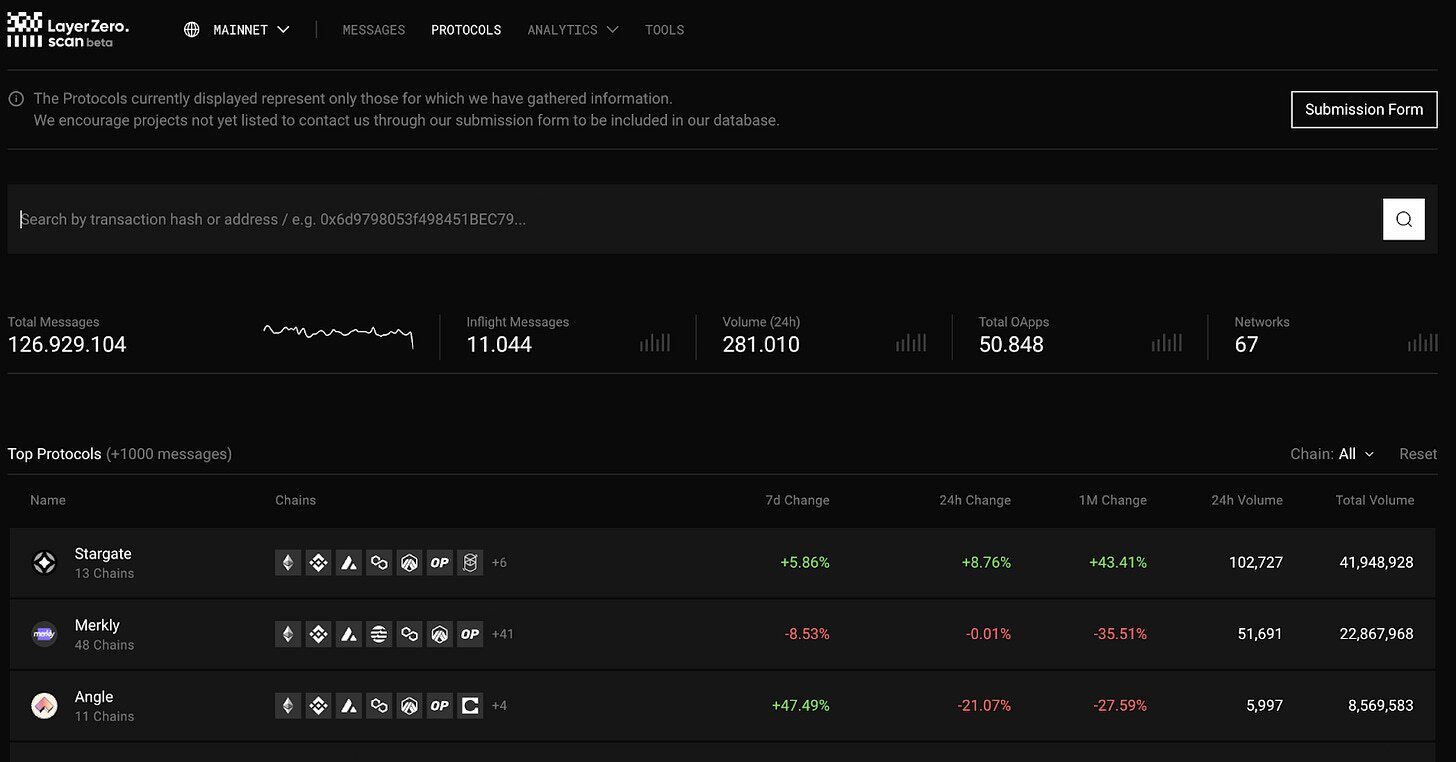Click the Arbitrum chain icon in Merkly row

[440, 634]
